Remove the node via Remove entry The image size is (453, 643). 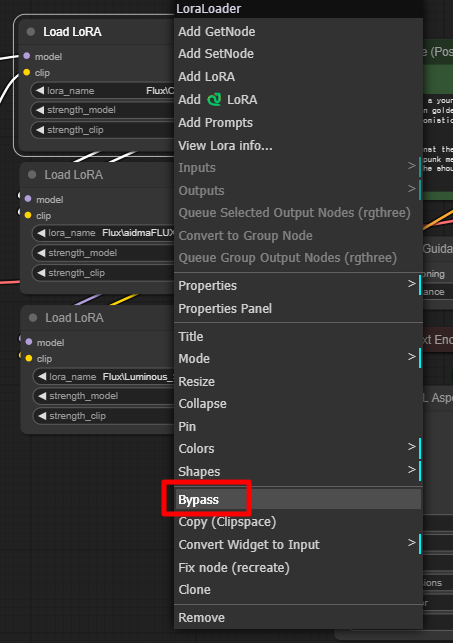(x=298, y=618)
